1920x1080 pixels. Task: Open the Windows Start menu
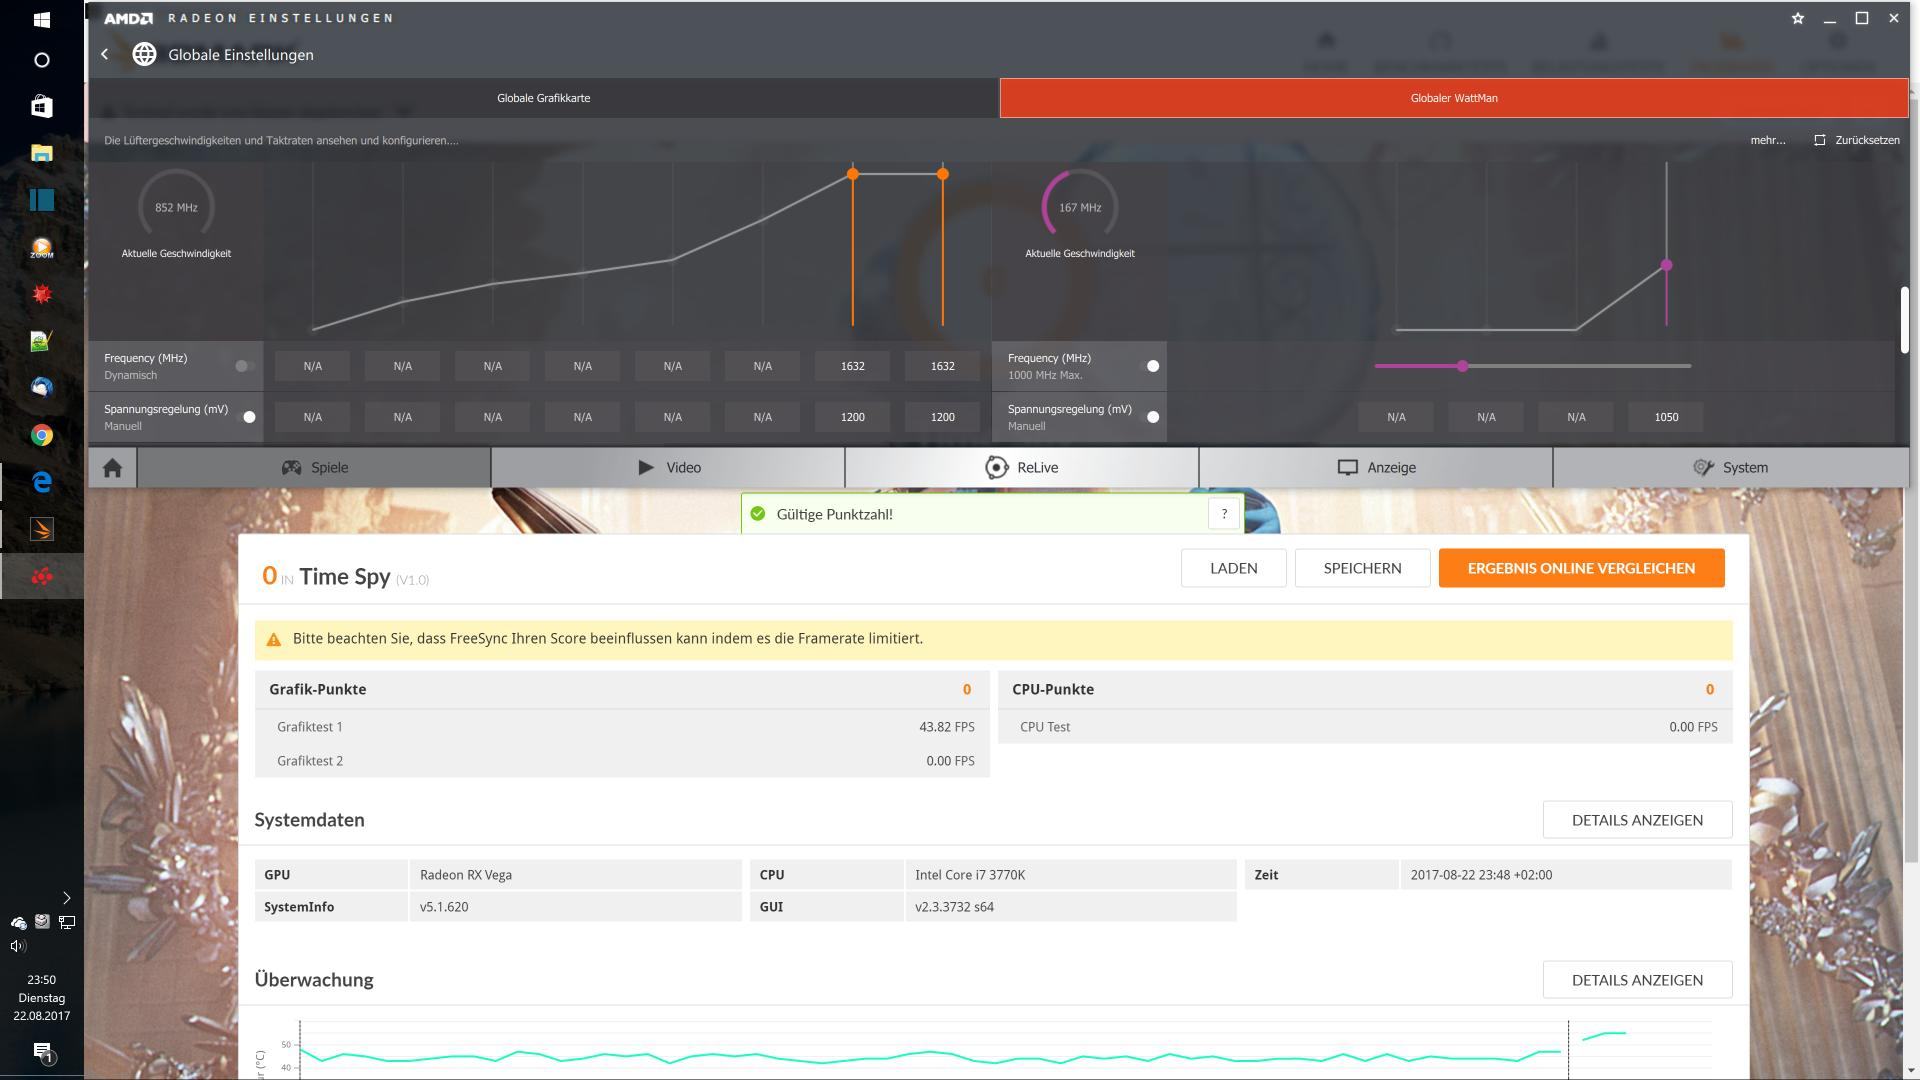41,19
